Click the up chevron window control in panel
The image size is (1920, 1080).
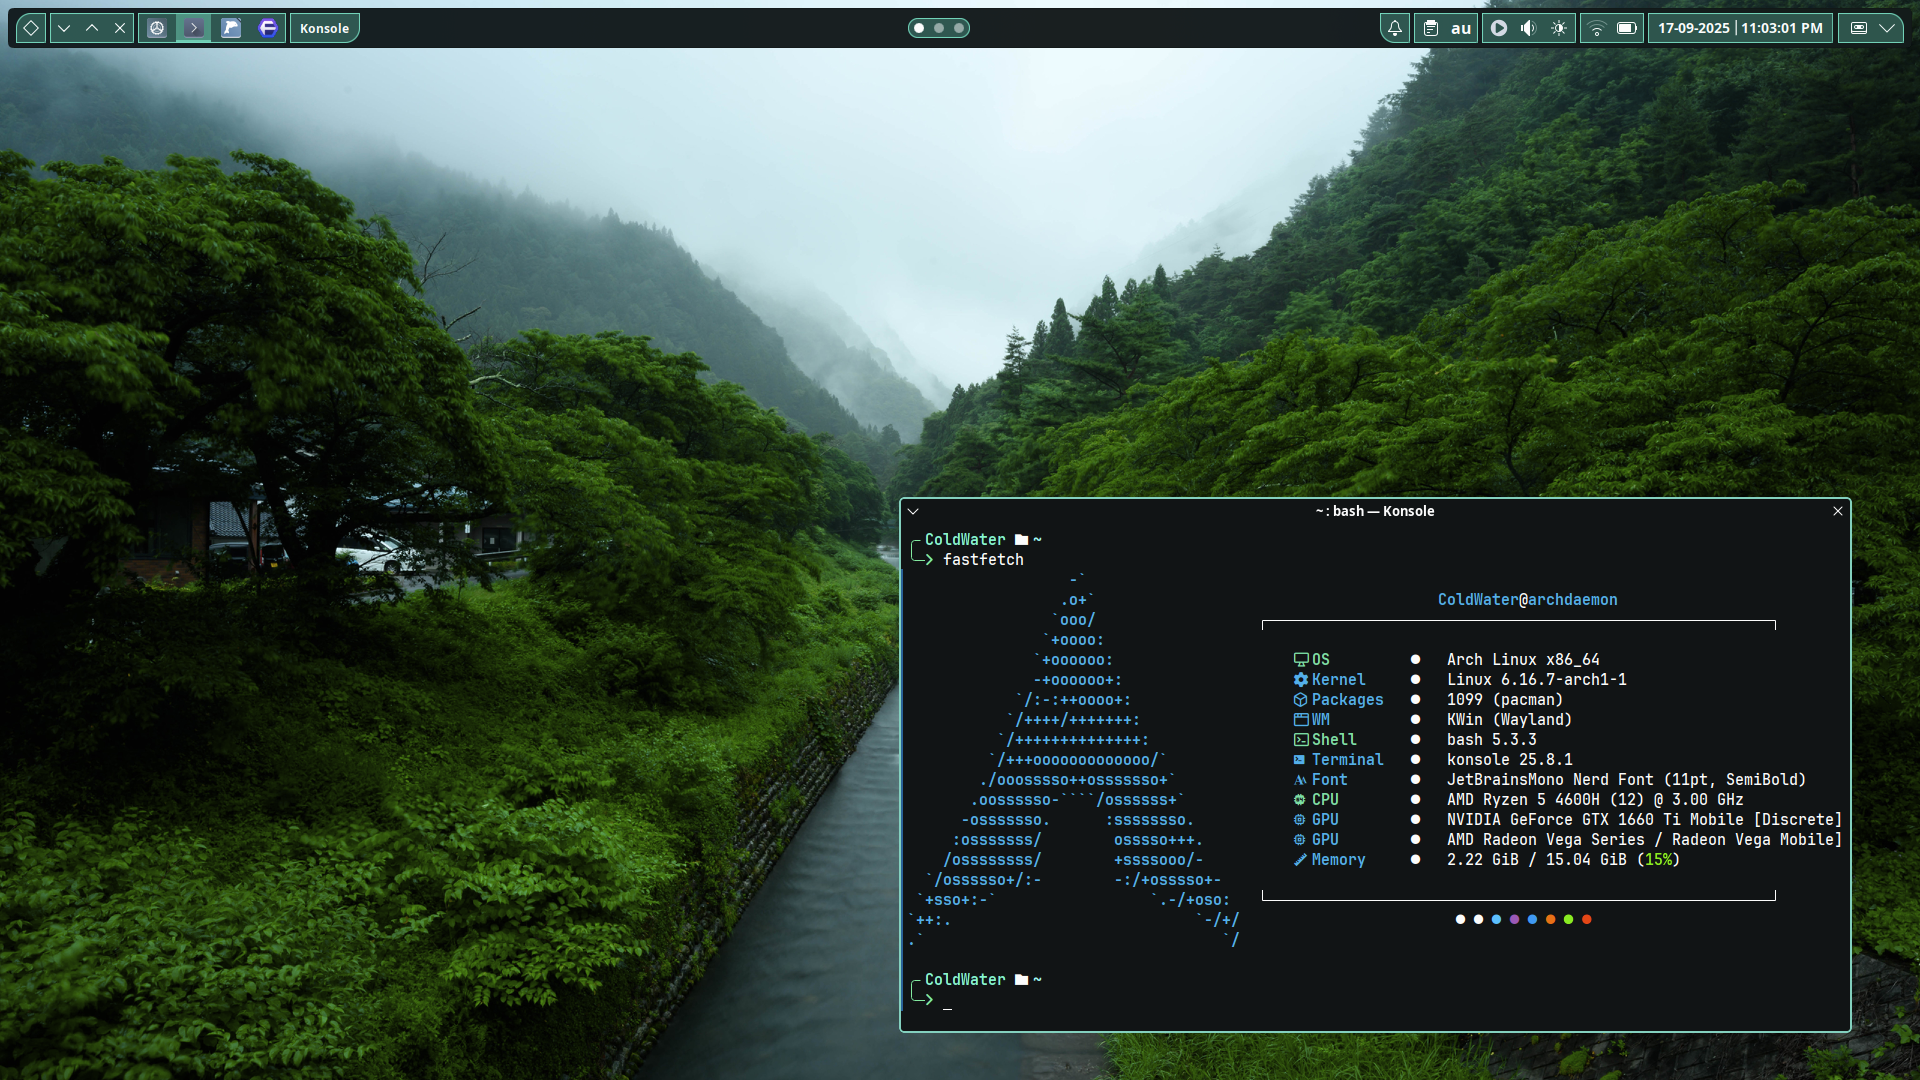click(x=92, y=28)
